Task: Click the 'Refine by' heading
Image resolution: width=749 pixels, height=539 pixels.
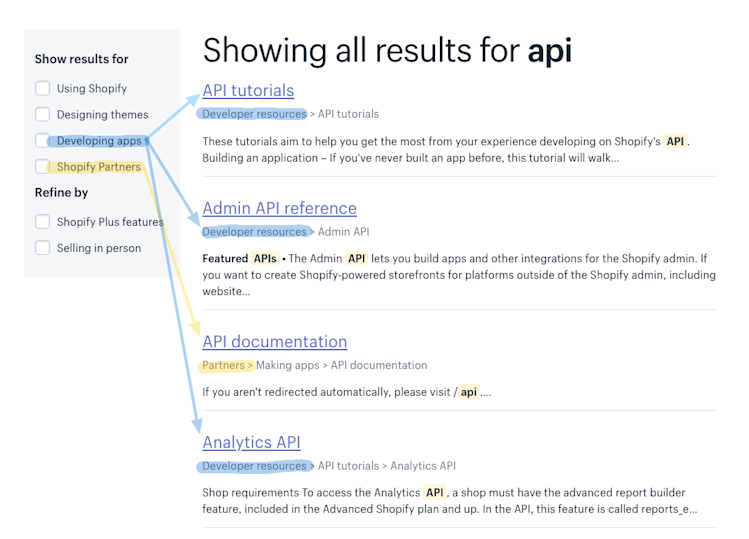Action: click(62, 193)
